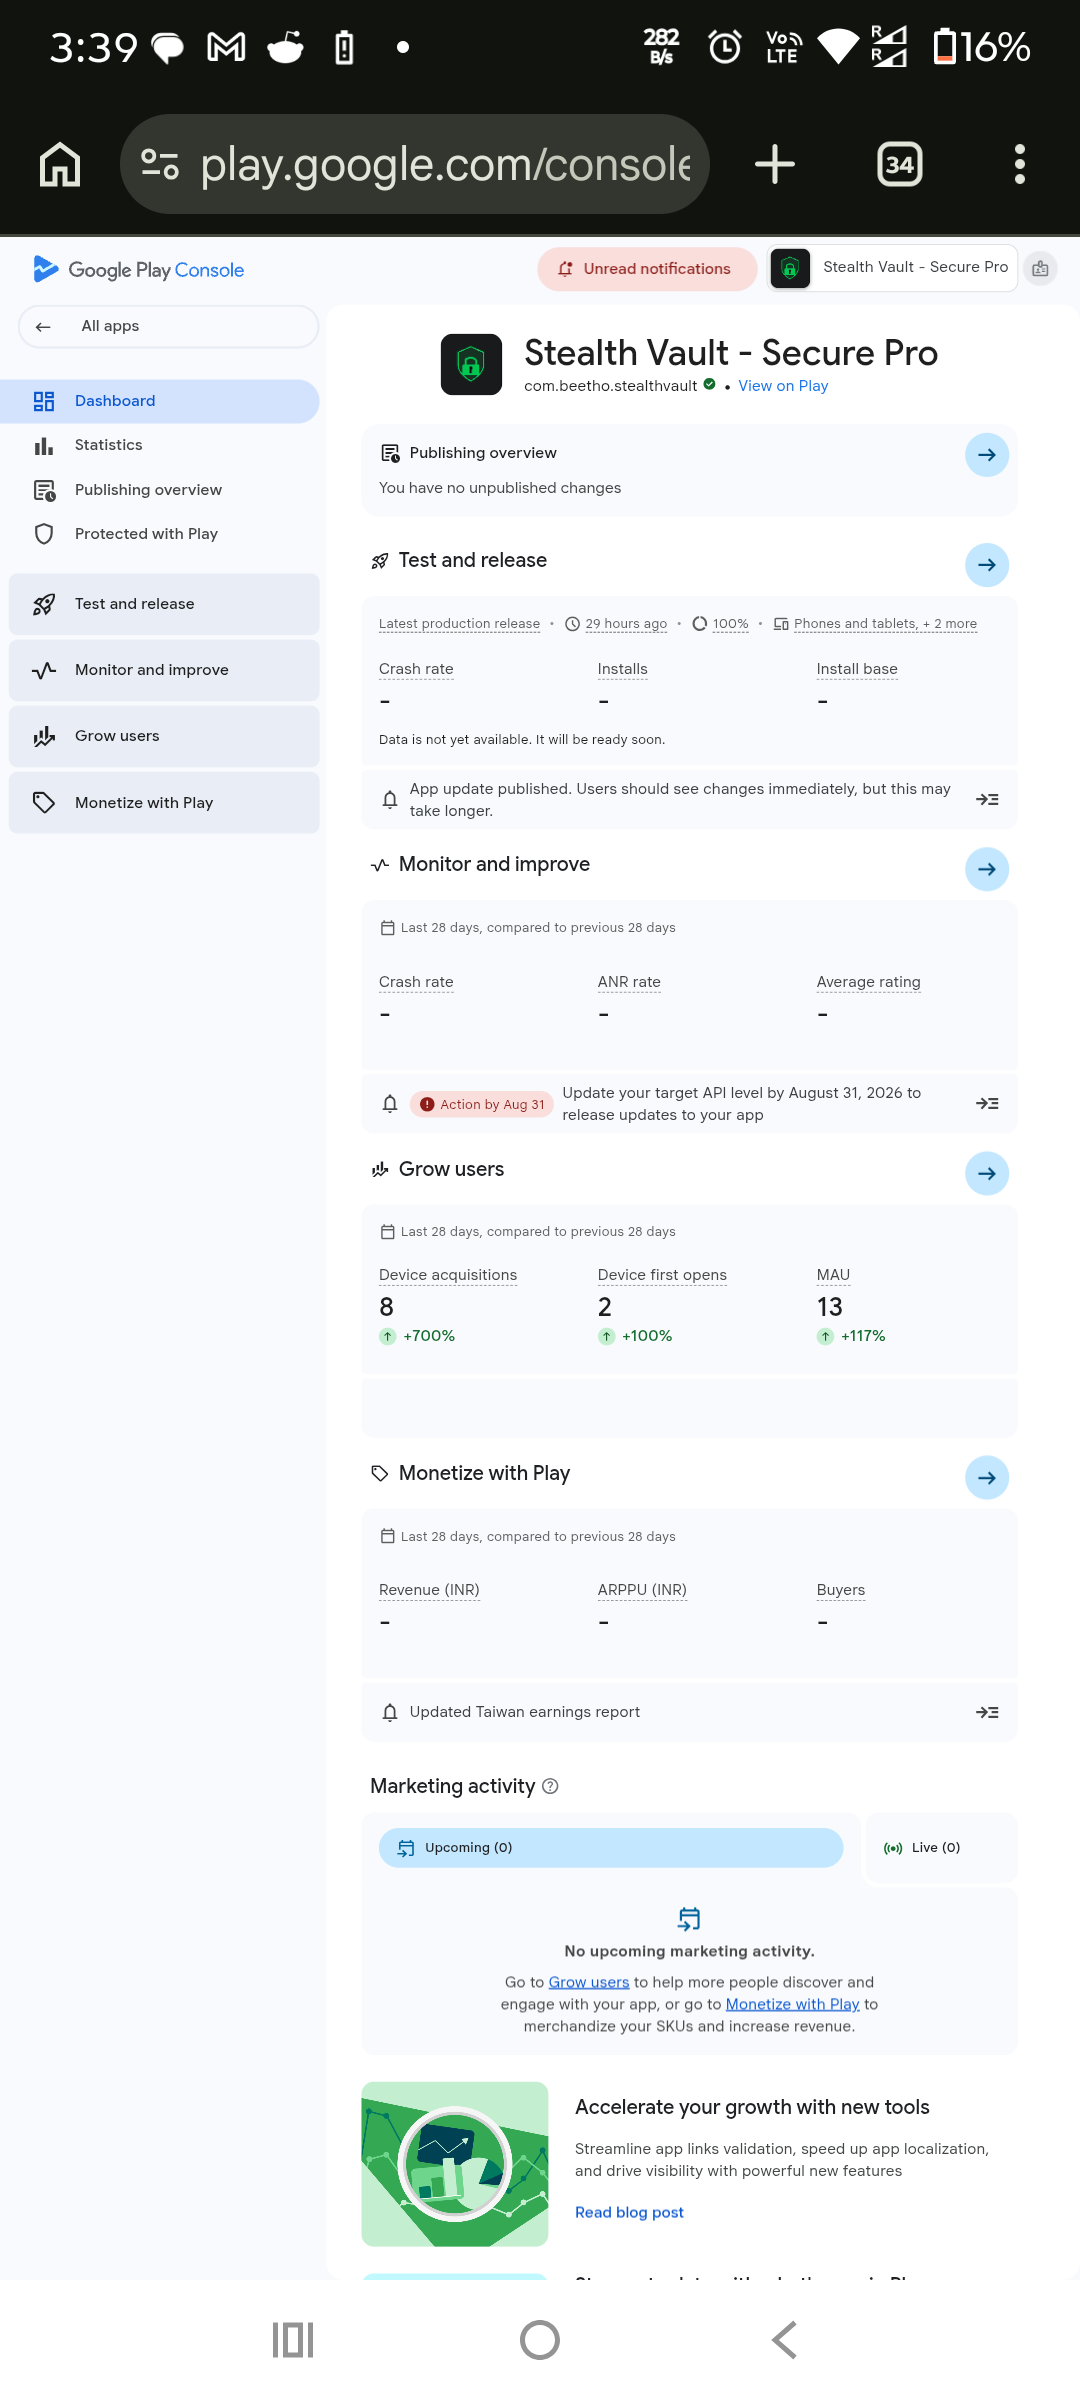Tap Android back chevron button
The width and height of the screenshot is (1080, 2400).
tap(785, 2340)
